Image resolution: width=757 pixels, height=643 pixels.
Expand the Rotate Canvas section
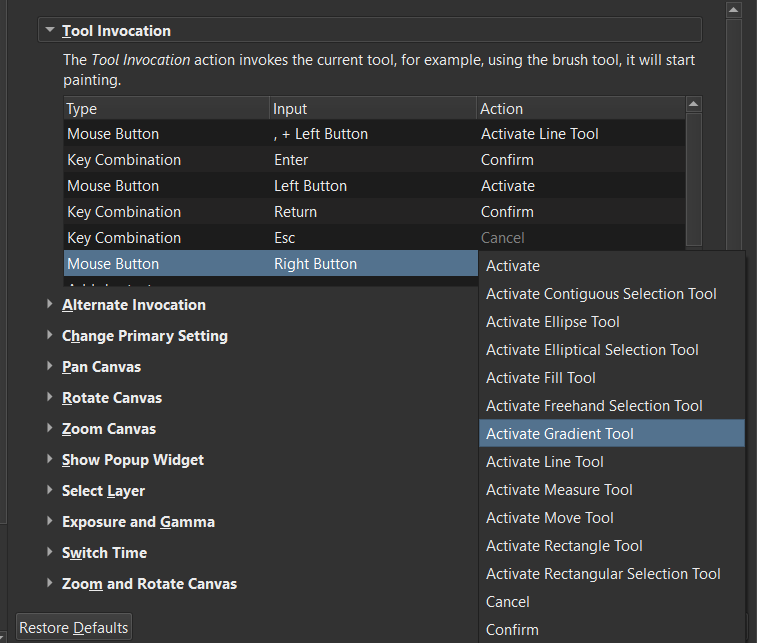coord(50,398)
